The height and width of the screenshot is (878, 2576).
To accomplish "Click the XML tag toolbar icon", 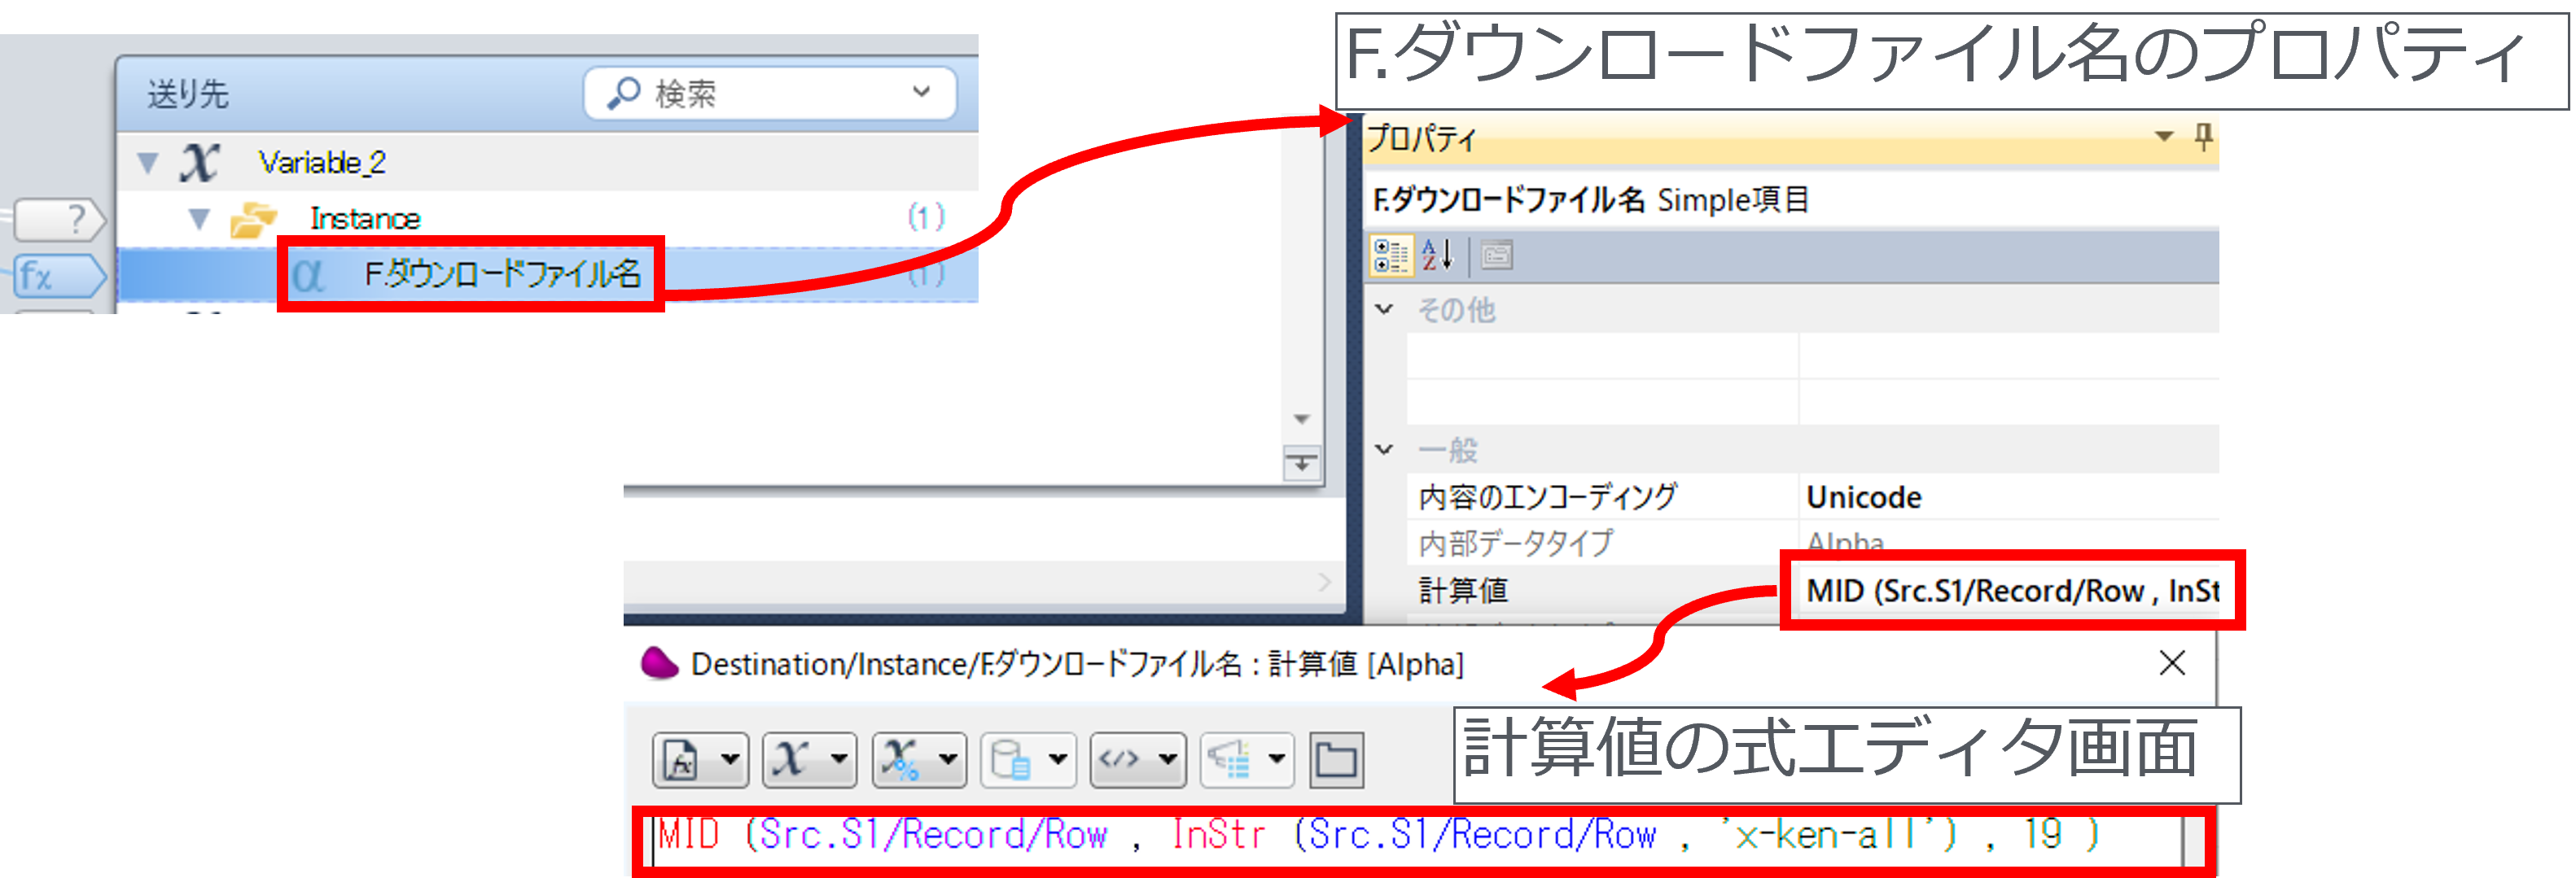I will pyautogui.click(x=1119, y=760).
